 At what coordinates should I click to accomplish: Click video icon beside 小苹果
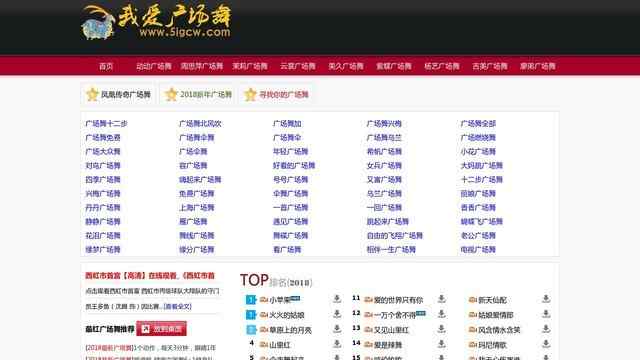click(x=264, y=300)
